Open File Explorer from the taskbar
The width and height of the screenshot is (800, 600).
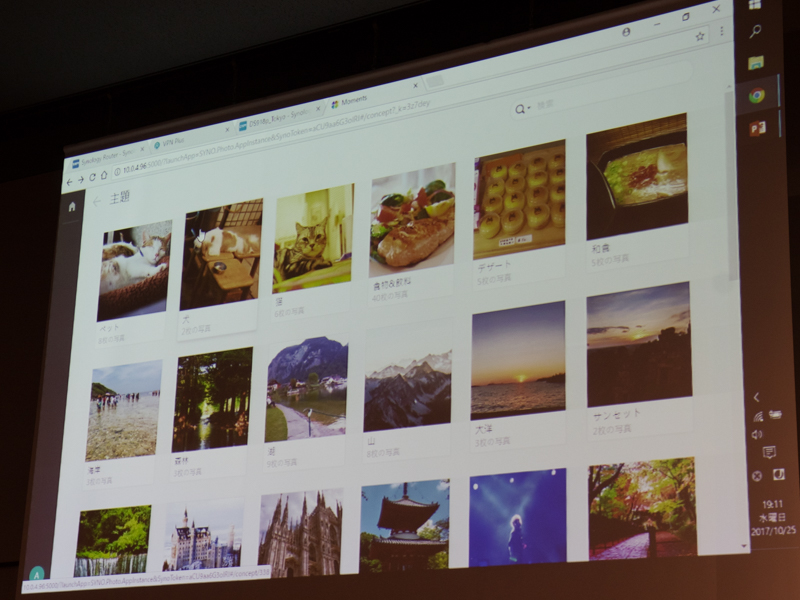(x=756, y=63)
